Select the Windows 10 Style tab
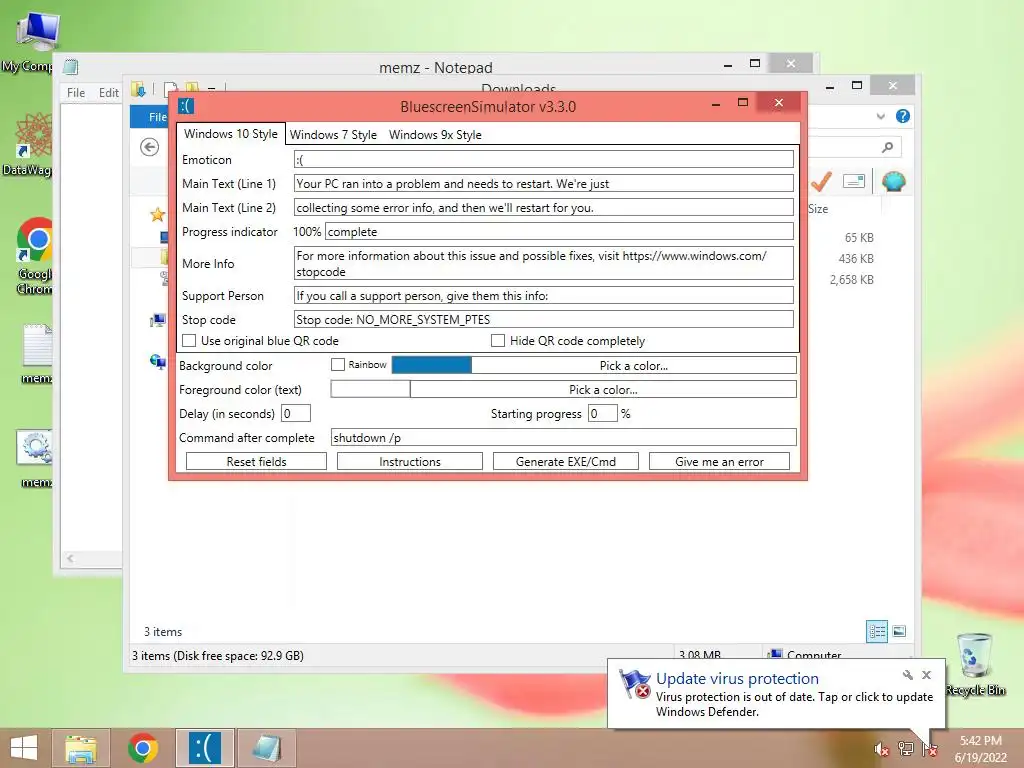The height and width of the screenshot is (768, 1024). tap(231, 134)
